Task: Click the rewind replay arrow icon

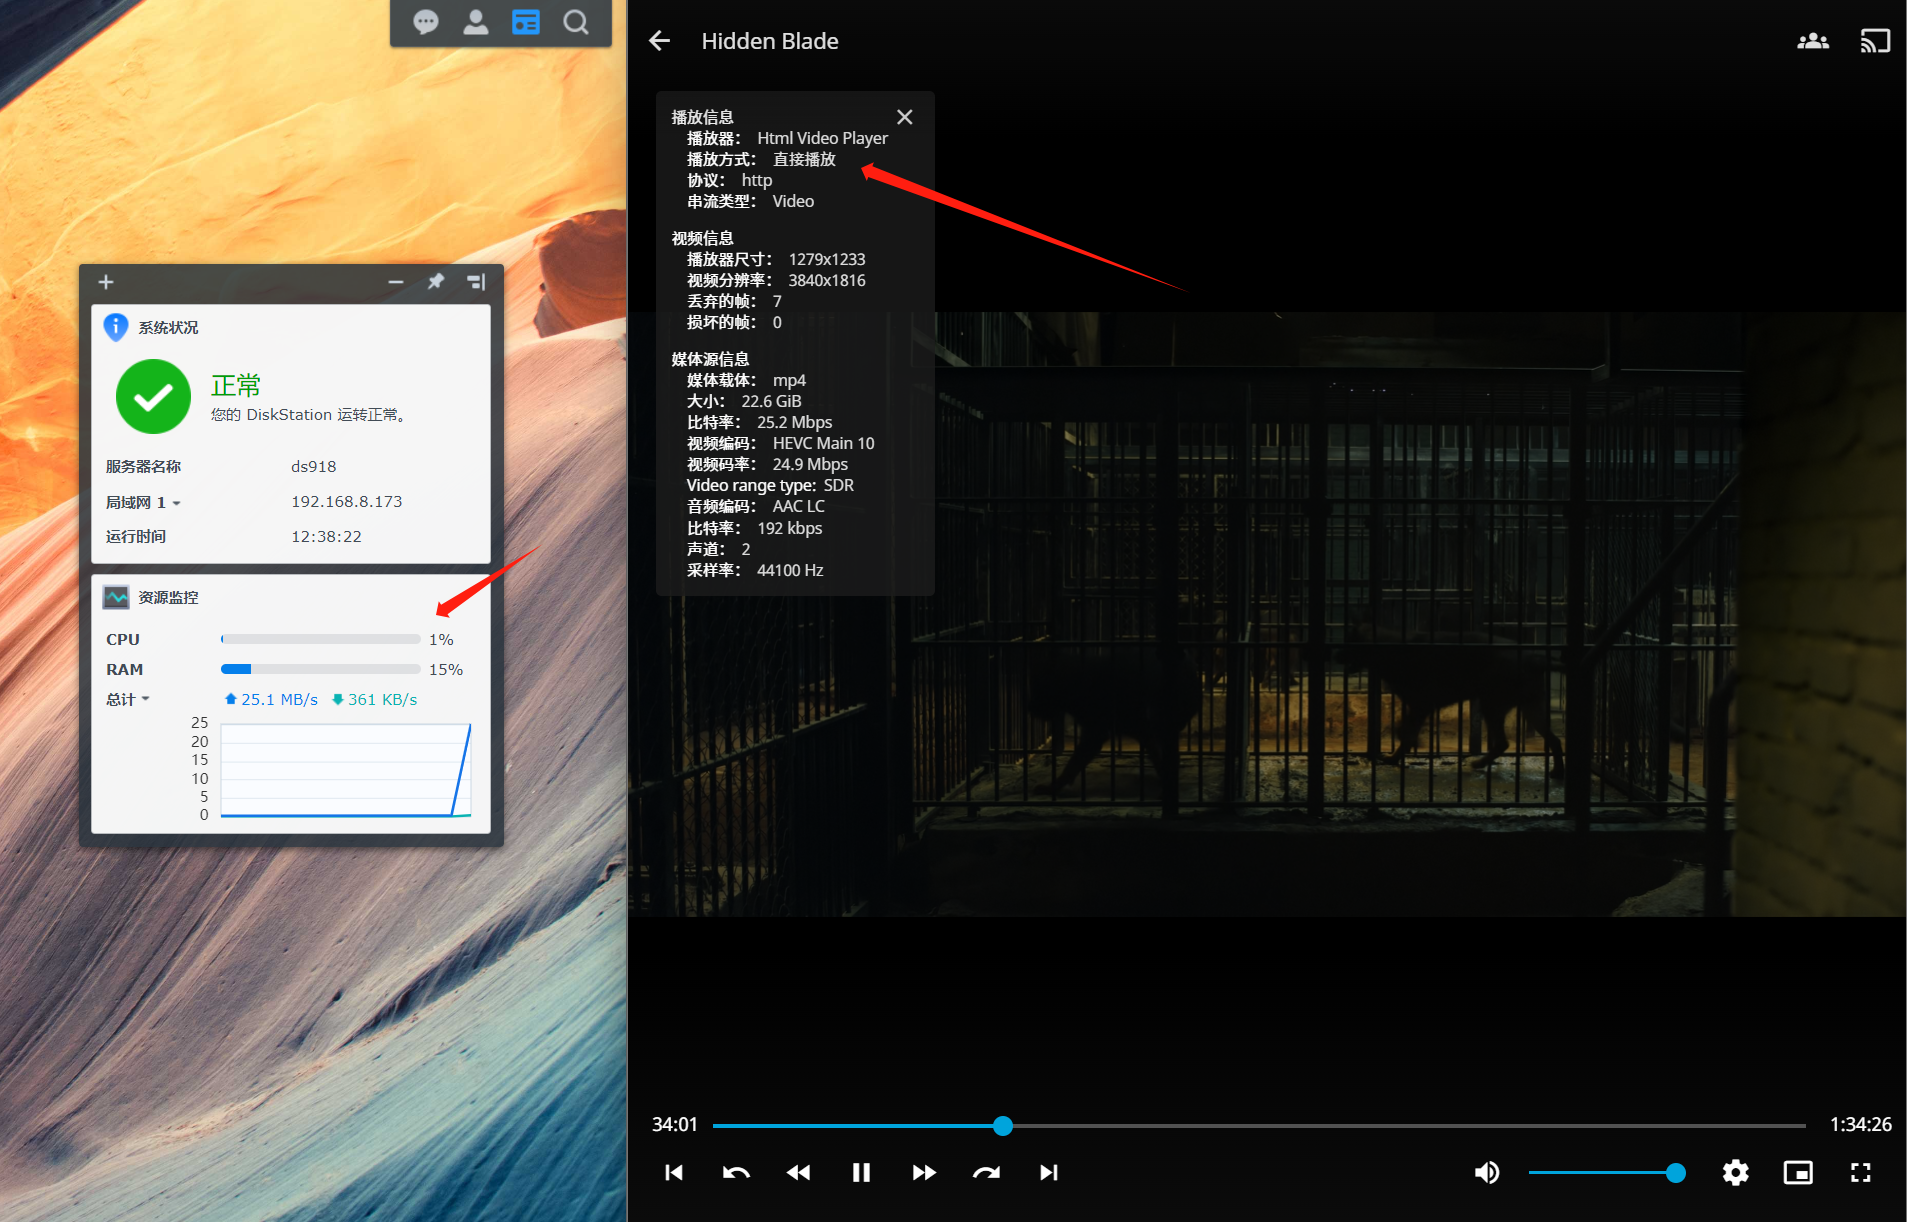Action: (x=736, y=1172)
